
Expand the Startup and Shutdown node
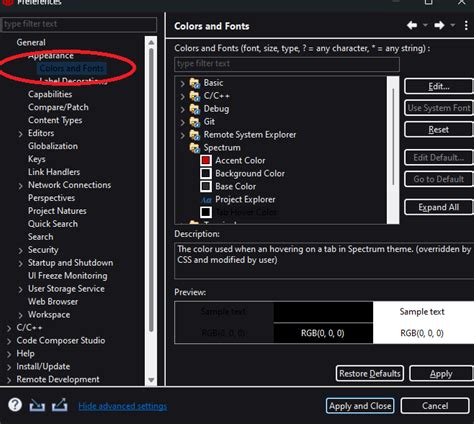click(x=21, y=264)
